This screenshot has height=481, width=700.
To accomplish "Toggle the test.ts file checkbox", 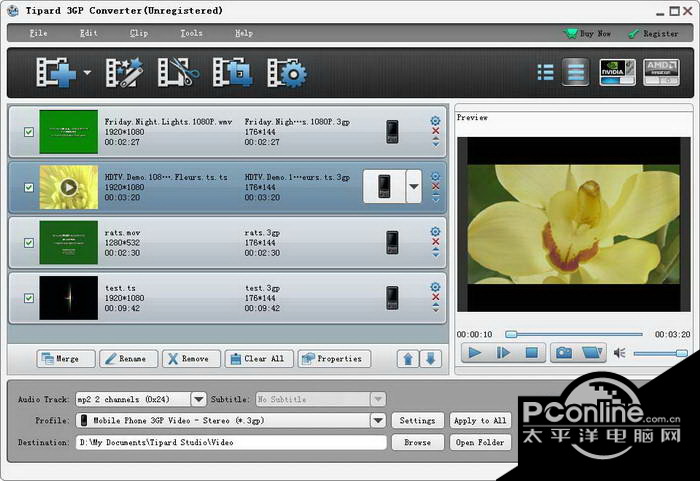I will (x=28, y=297).
